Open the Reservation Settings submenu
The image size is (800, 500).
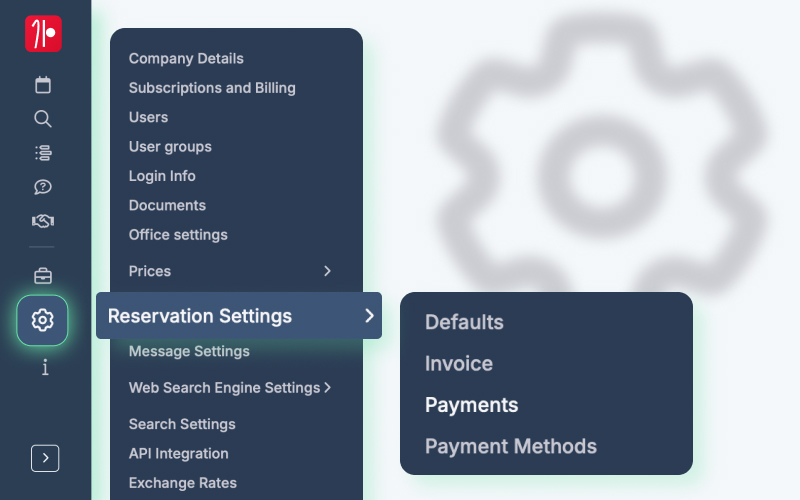point(238,316)
